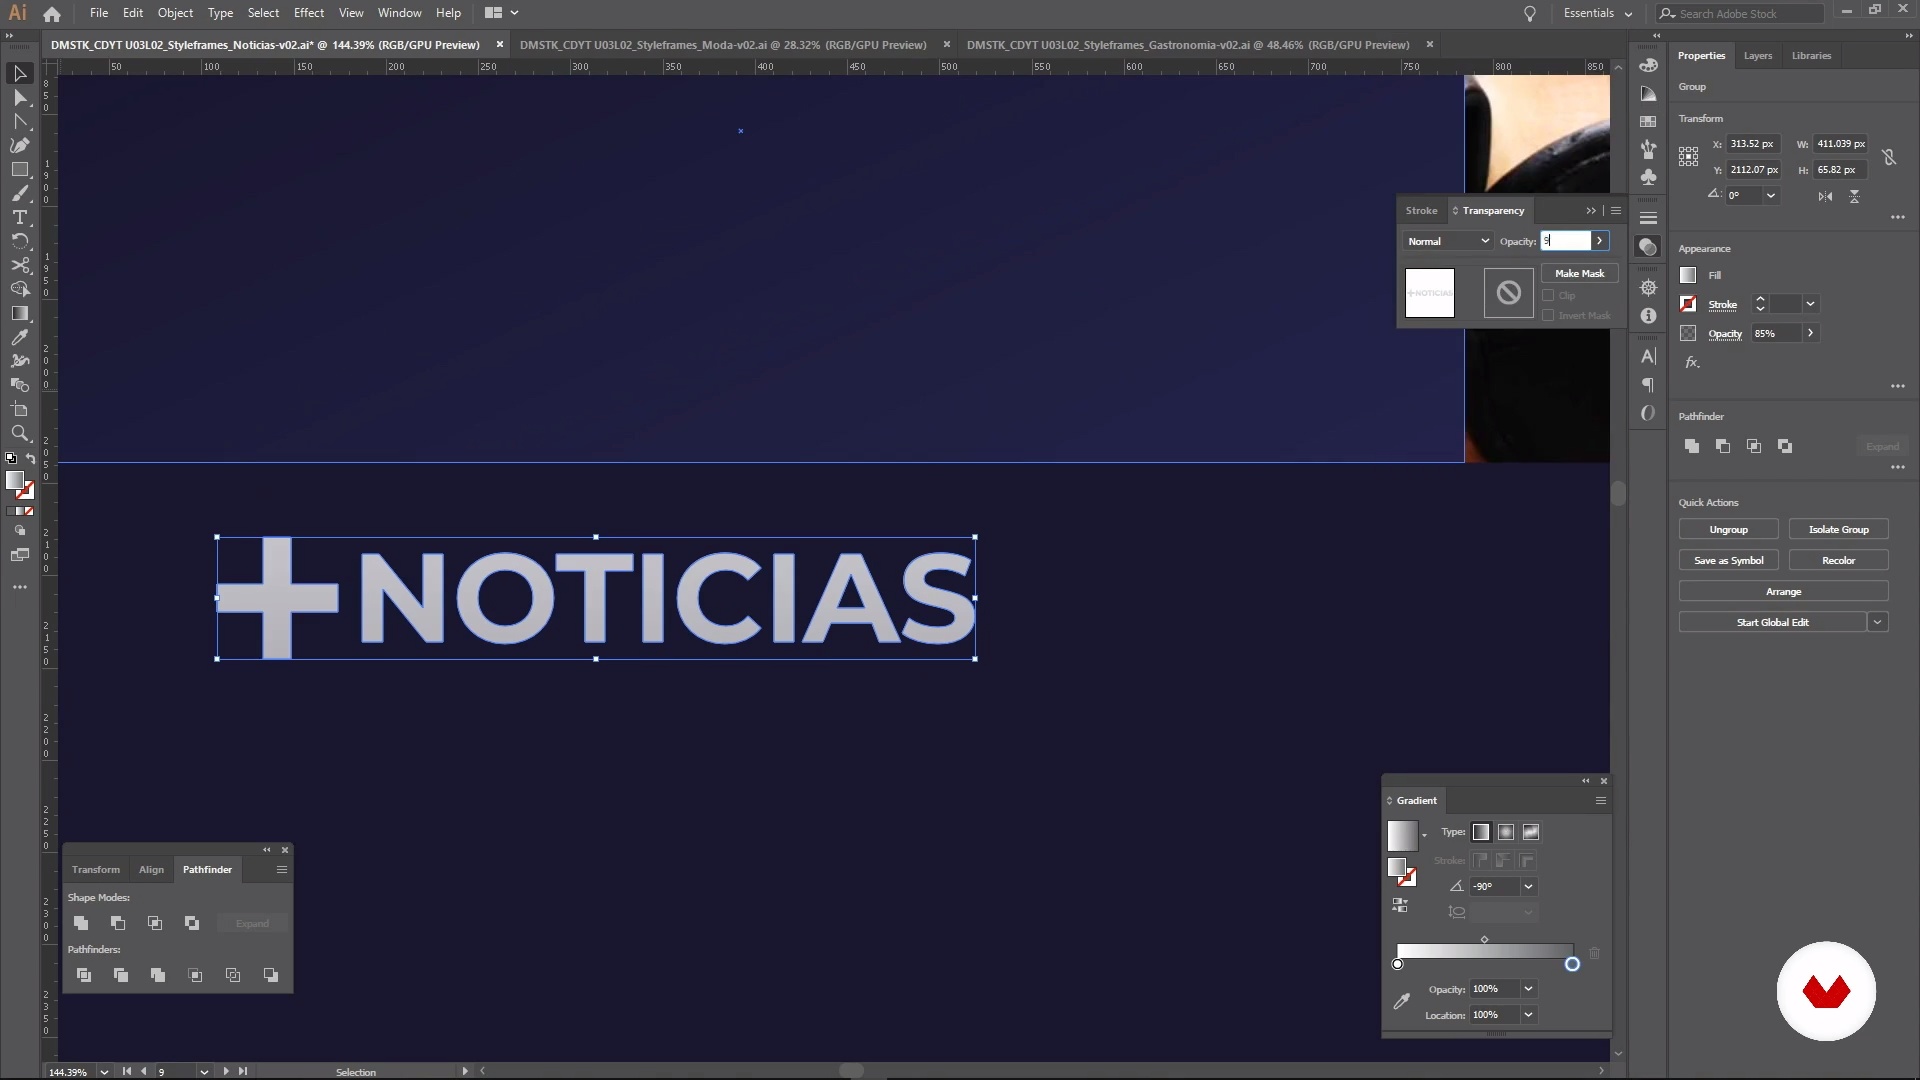The height and width of the screenshot is (1080, 1920).
Task: Select the Scissors tool
Action: tap(19, 265)
